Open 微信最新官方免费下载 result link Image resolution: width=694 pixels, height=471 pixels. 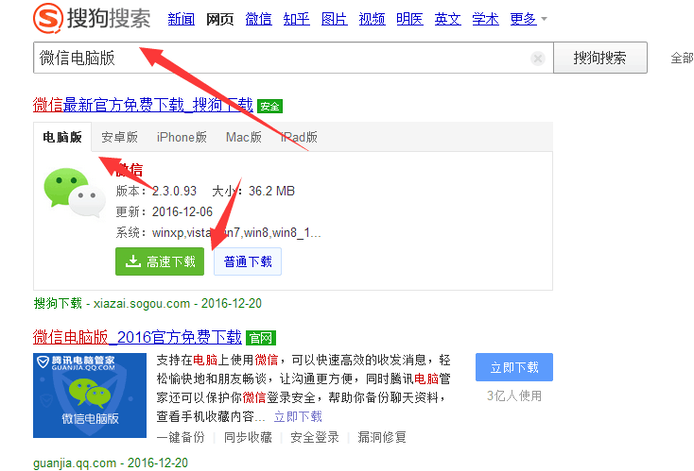click(x=143, y=105)
